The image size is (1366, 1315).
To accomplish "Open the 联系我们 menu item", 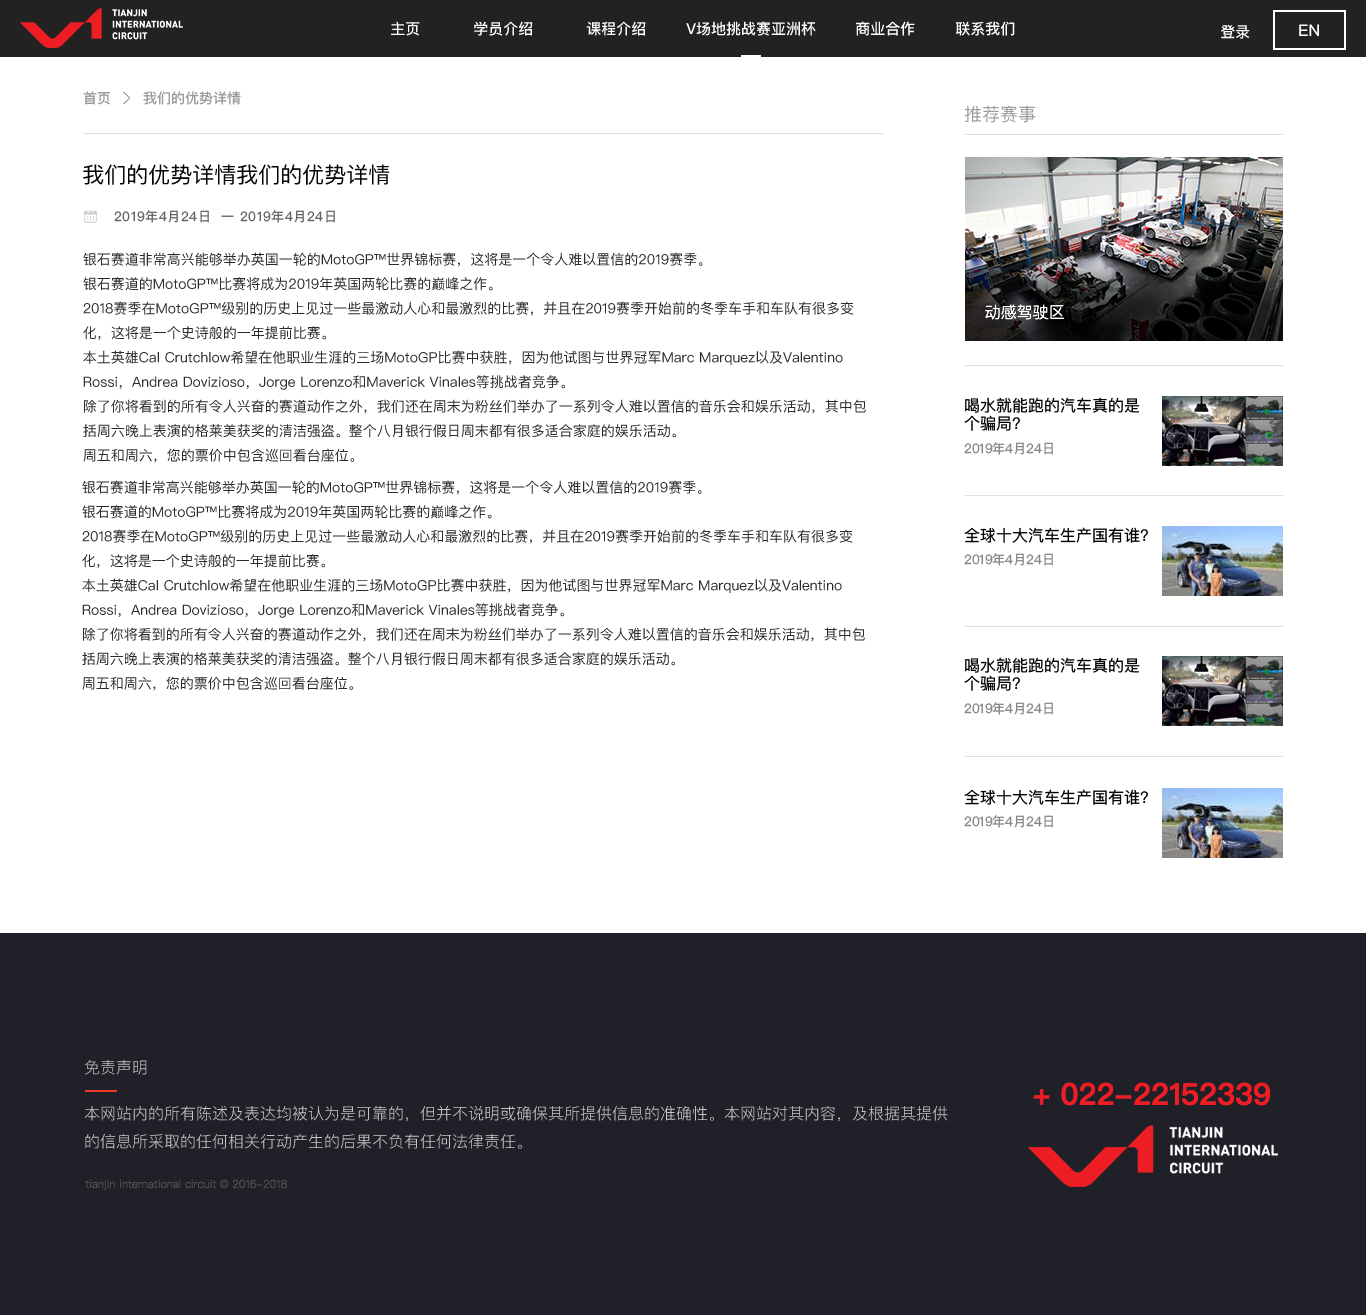I will click(x=985, y=29).
